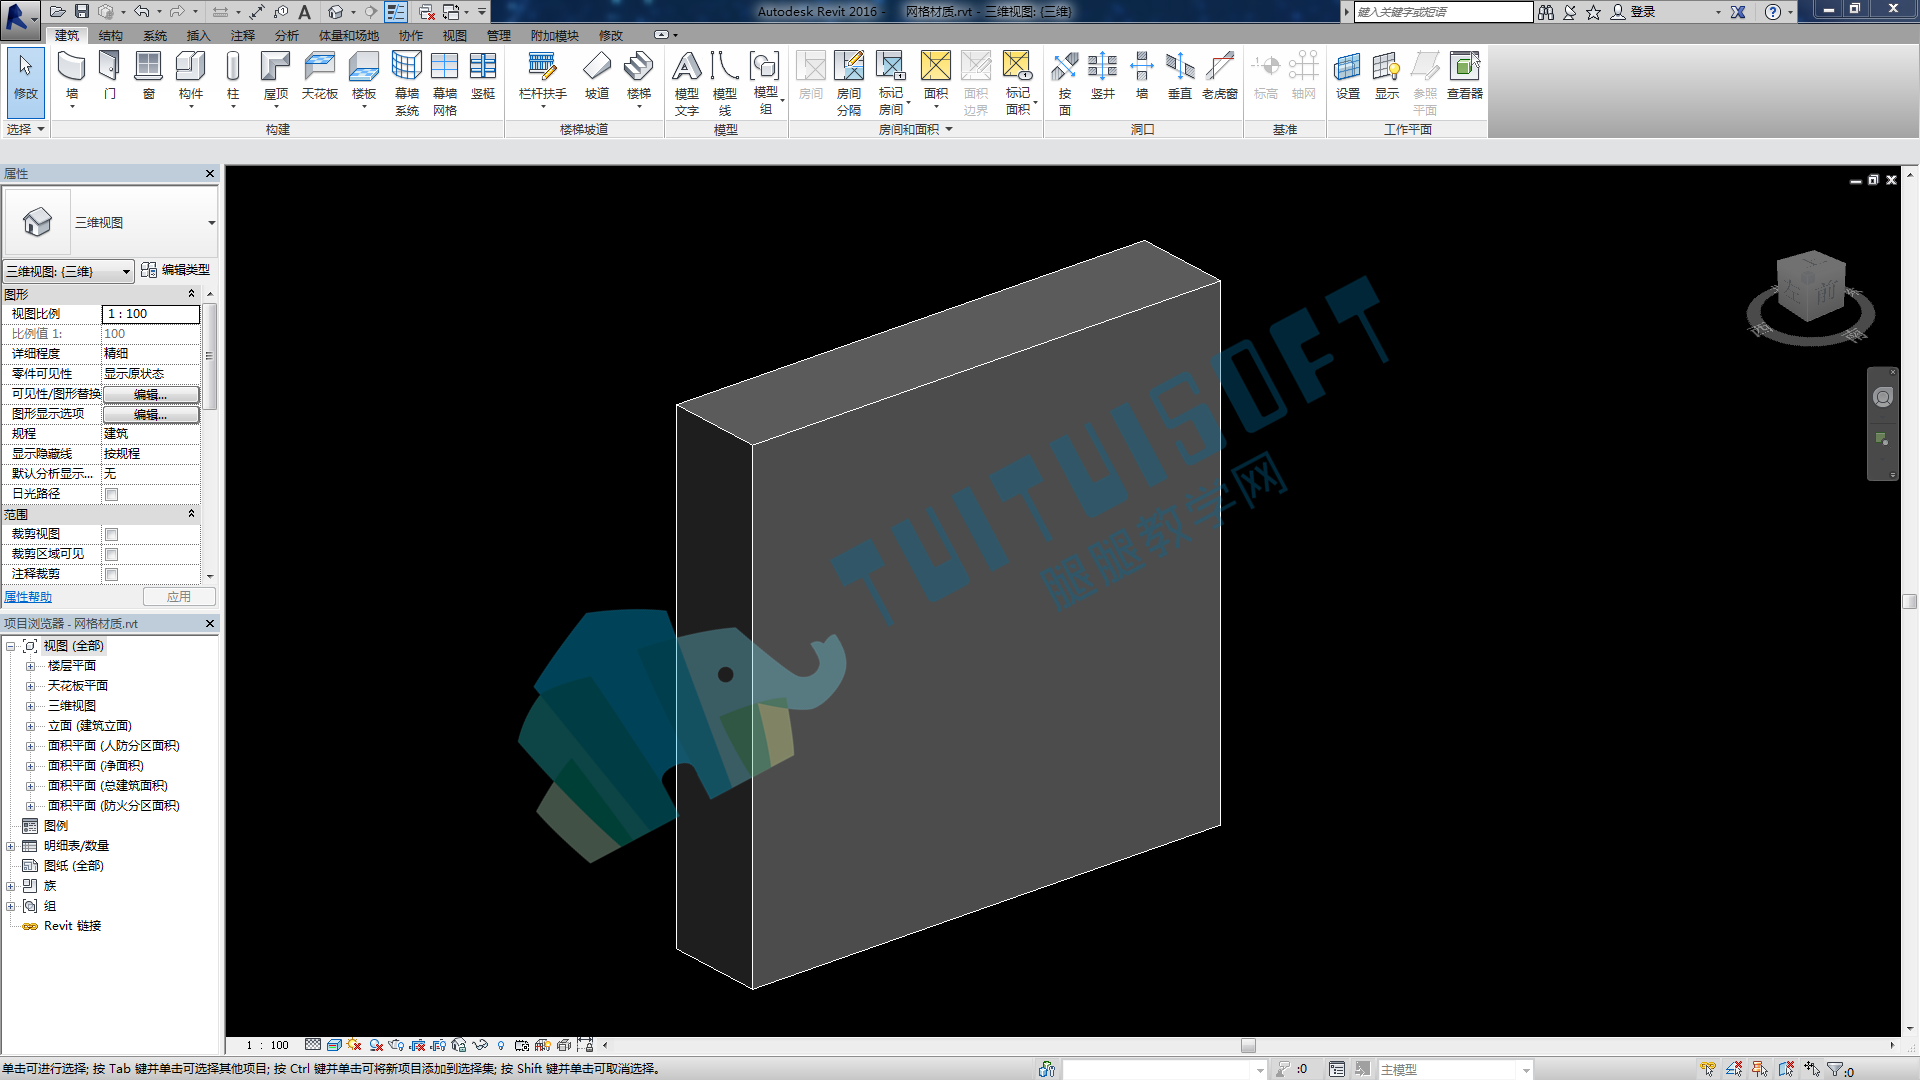Select the Wall (墙) tool
Viewport: 1920px width, 1080px height.
tap(71, 77)
